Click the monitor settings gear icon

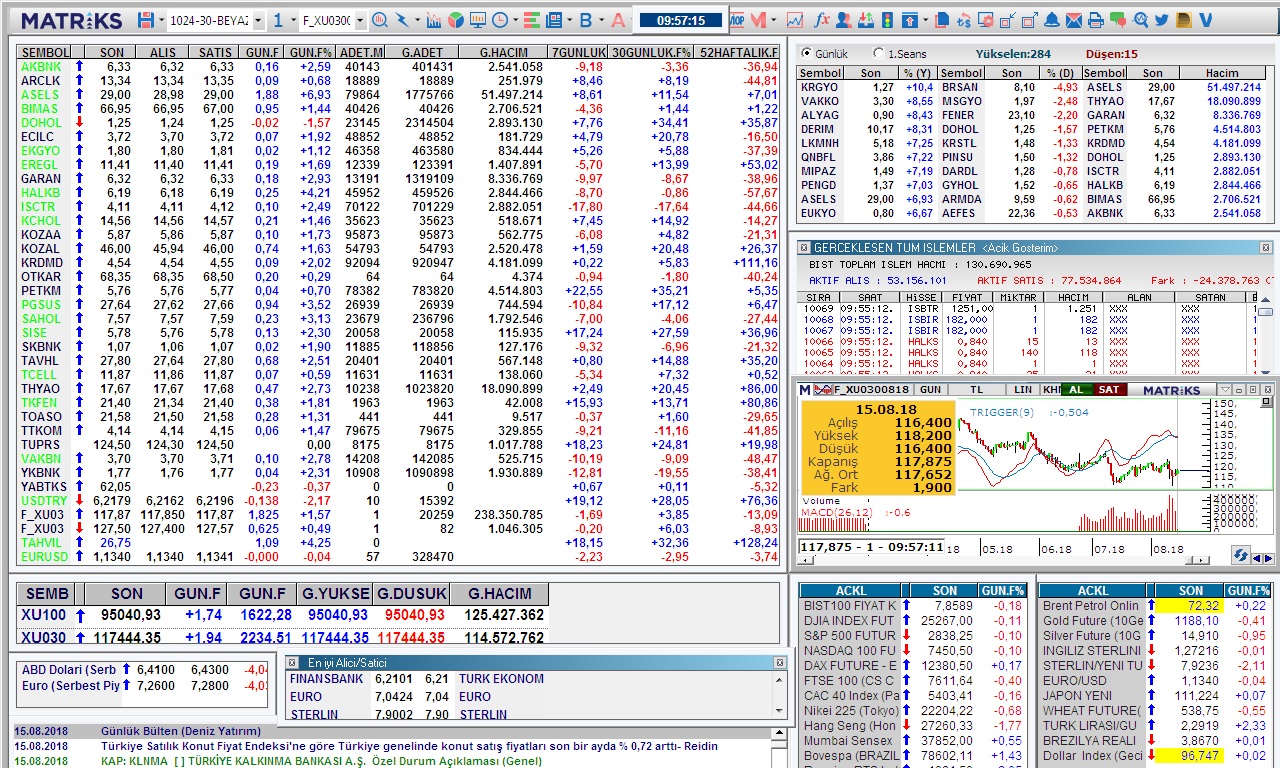point(986,20)
